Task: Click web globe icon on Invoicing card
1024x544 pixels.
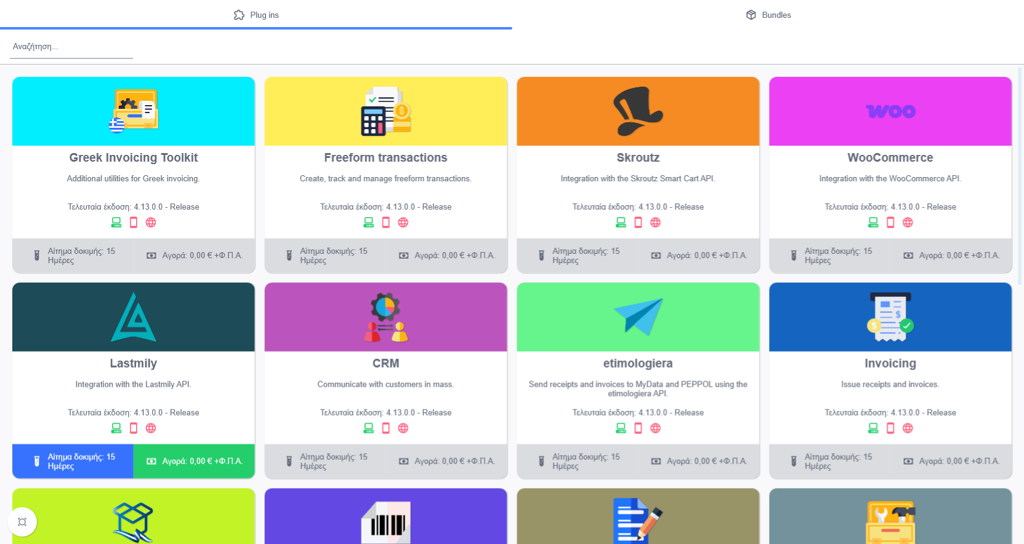Action: click(908, 428)
